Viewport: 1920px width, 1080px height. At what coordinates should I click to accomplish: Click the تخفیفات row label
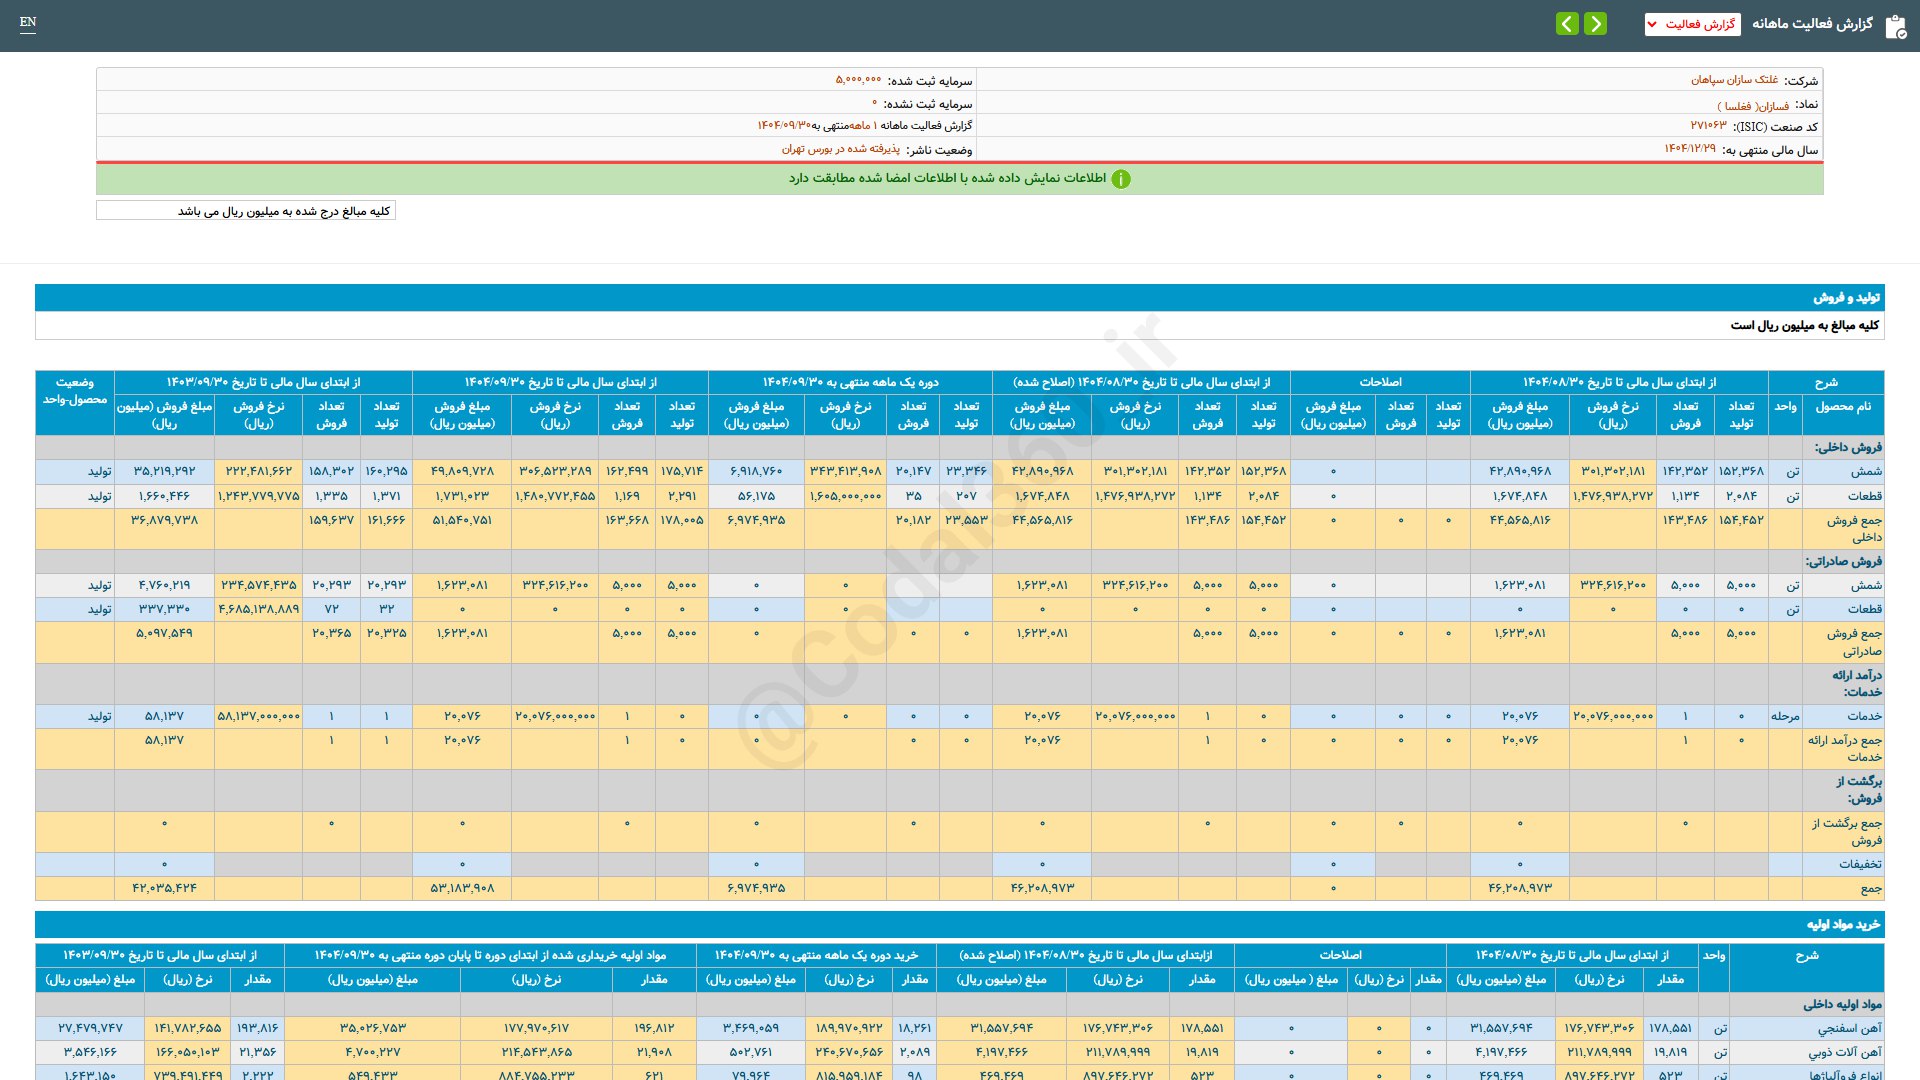[x=1859, y=864]
